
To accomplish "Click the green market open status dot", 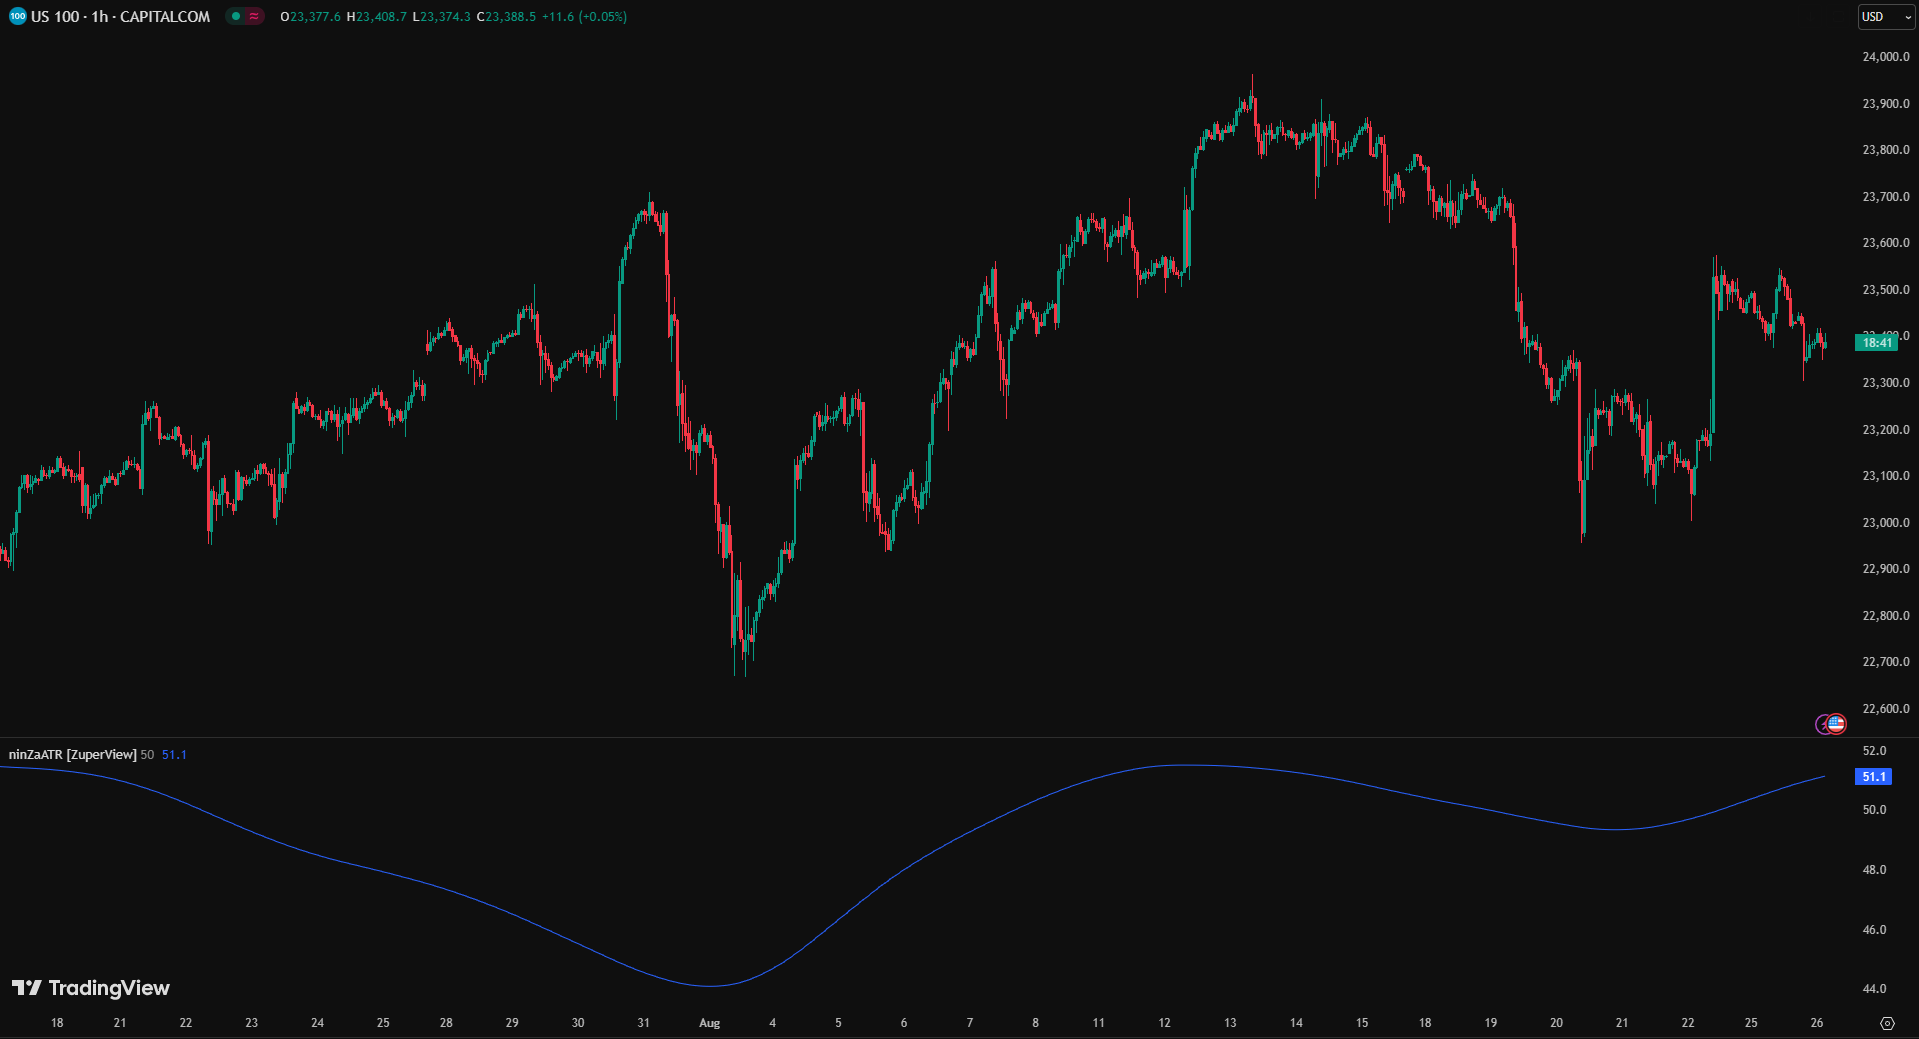I will click(x=236, y=17).
